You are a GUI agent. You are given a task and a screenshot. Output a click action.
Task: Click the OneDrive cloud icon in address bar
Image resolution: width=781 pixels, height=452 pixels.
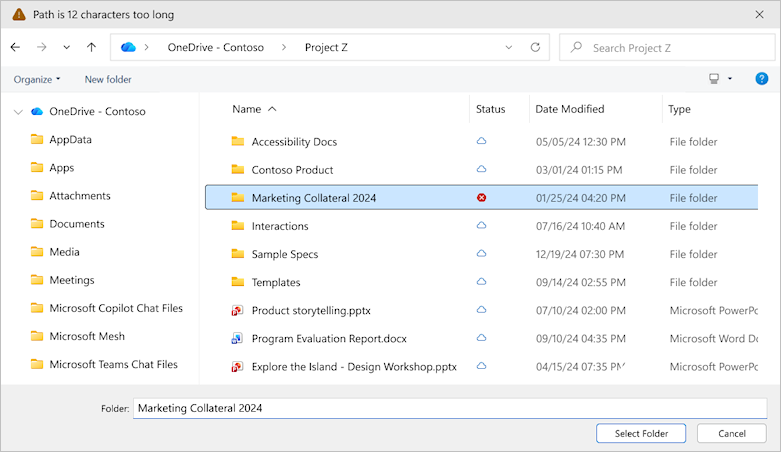[x=128, y=47]
